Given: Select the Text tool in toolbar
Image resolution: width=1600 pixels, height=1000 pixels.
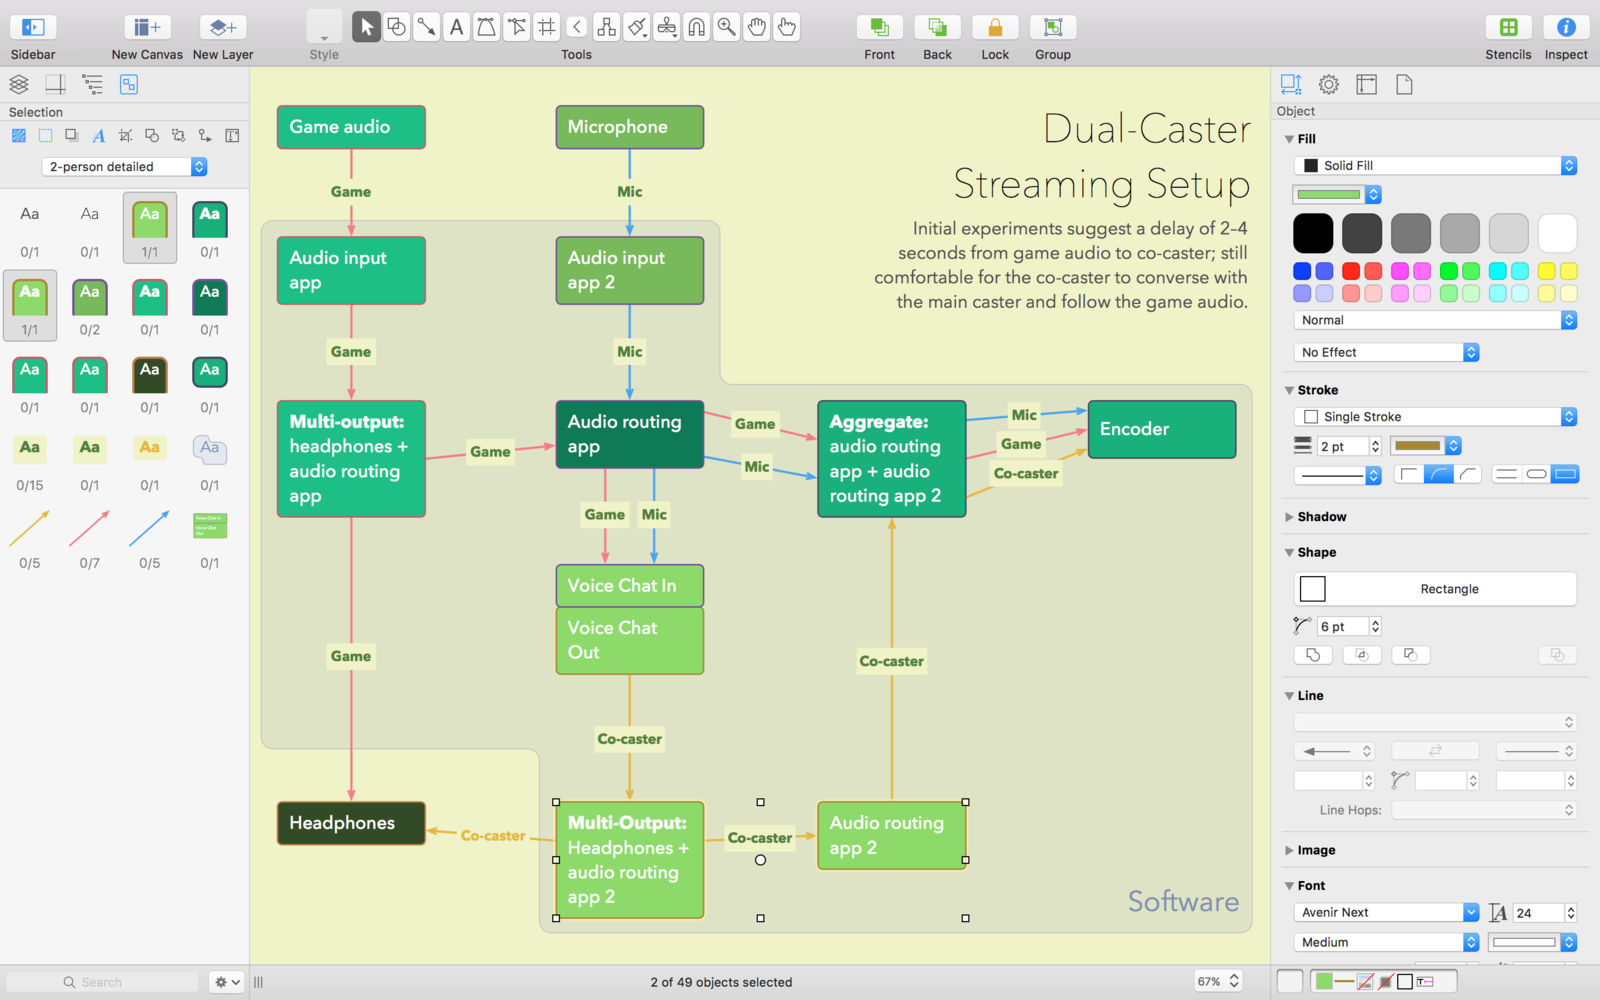Looking at the screenshot, I should tap(456, 27).
